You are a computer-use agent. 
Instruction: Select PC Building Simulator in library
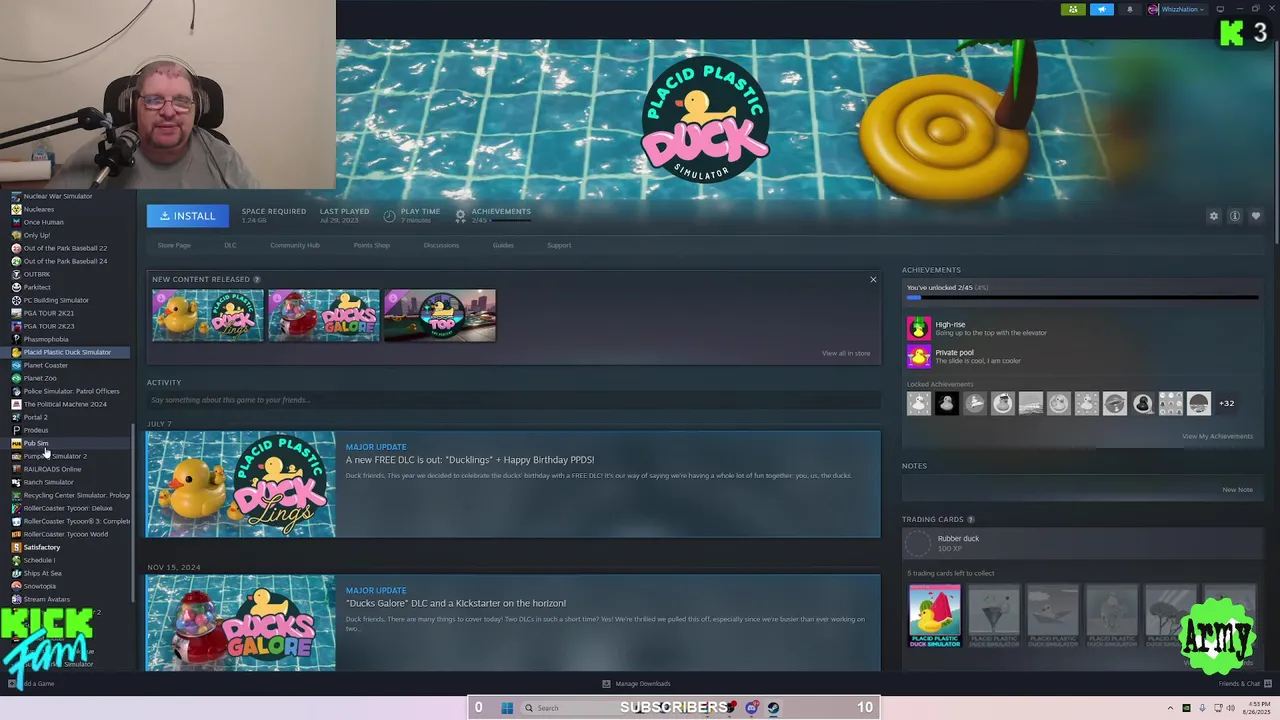56,300
